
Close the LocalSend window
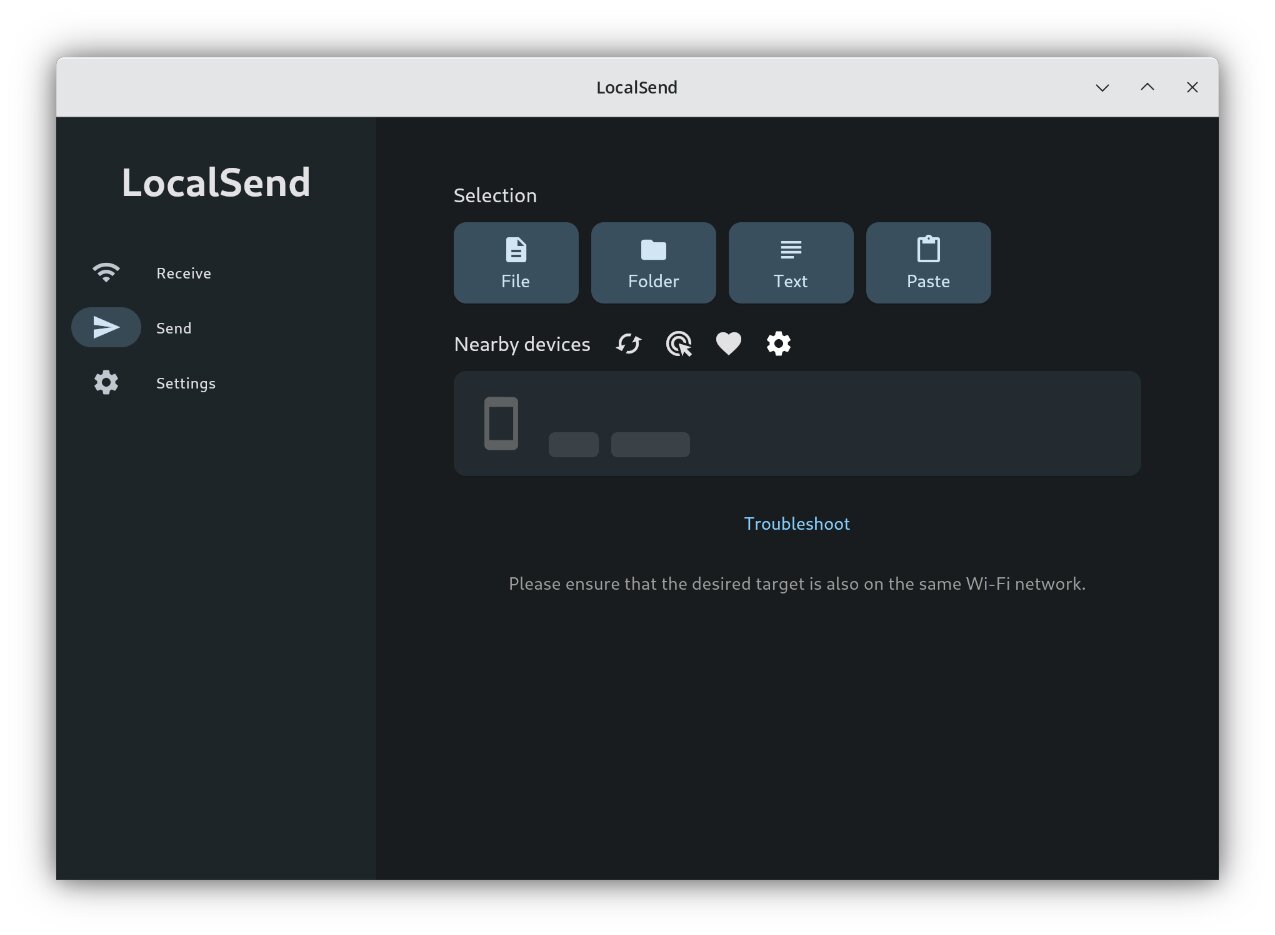click(x=1192, y=87)
